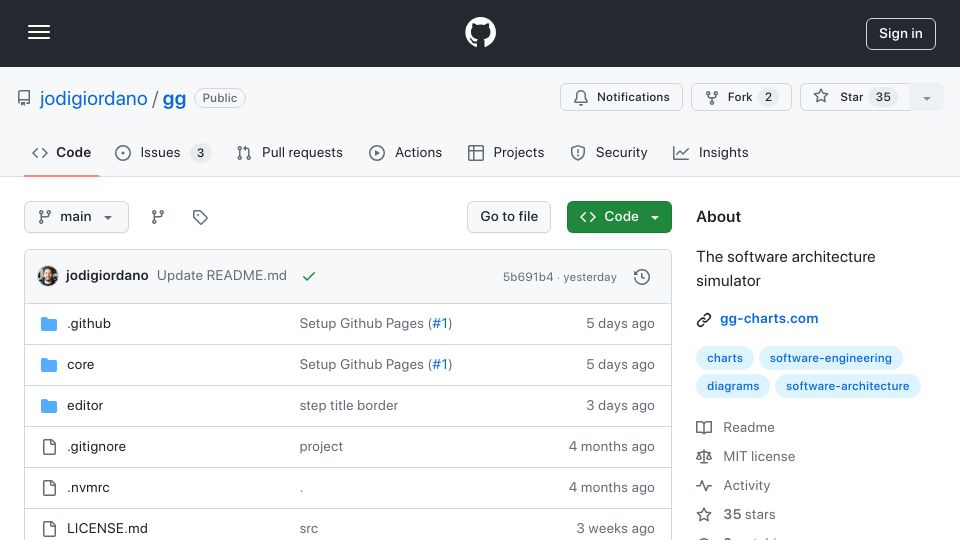
Task: Click the core folder icon
Action: point(49,365)
